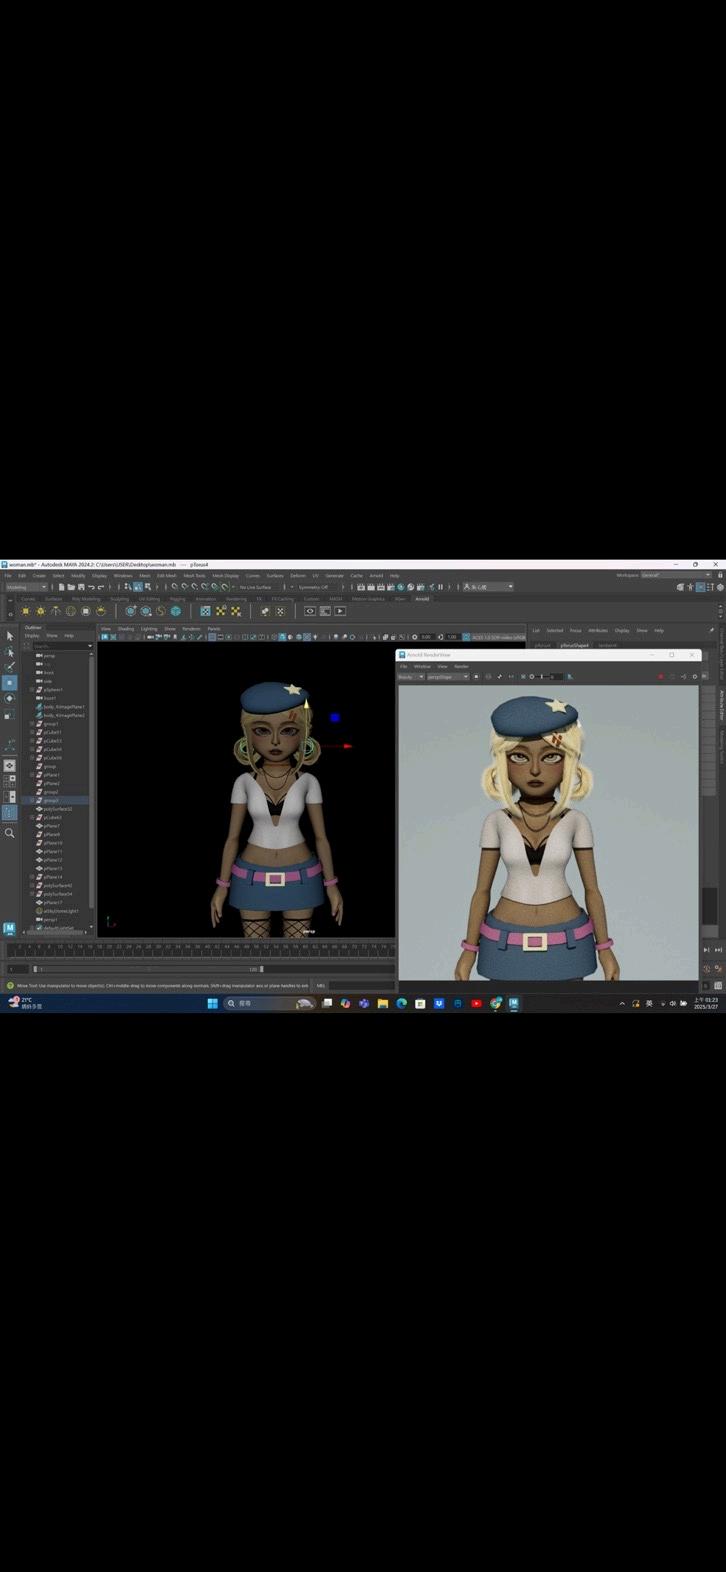Screen dimensions: 726x1572
Task: Switch to the pTorusShape4 attribute tab
Action: point(574,645)
